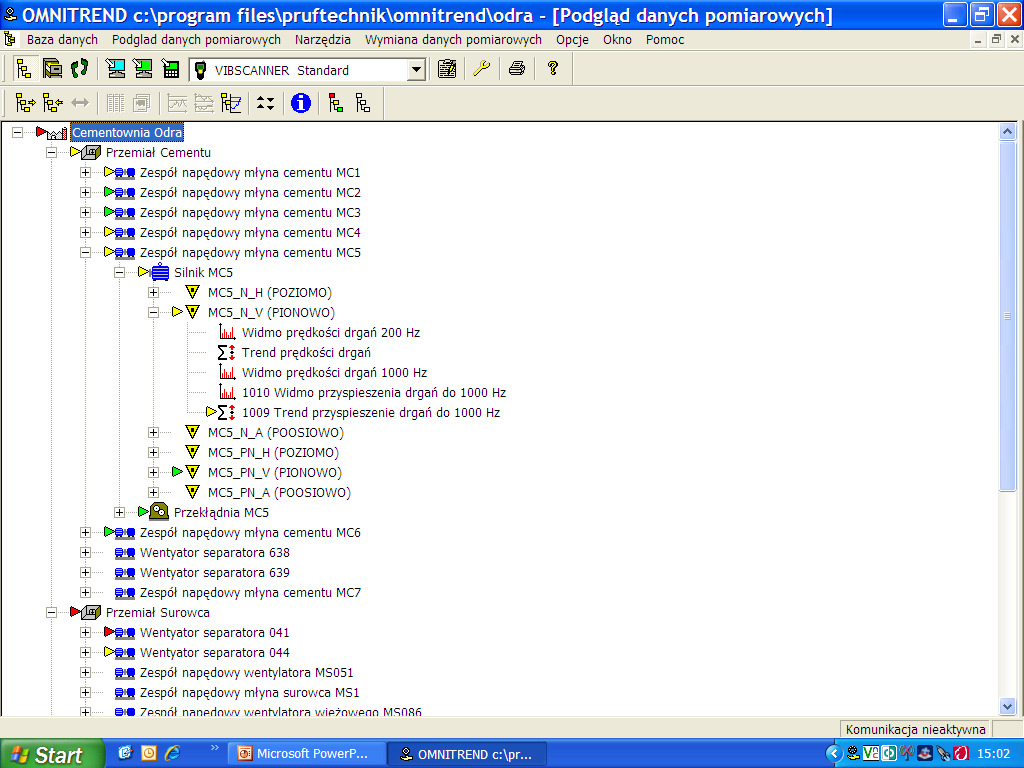Select Wentyator separatora 044 row

click(x=214, y=652)
